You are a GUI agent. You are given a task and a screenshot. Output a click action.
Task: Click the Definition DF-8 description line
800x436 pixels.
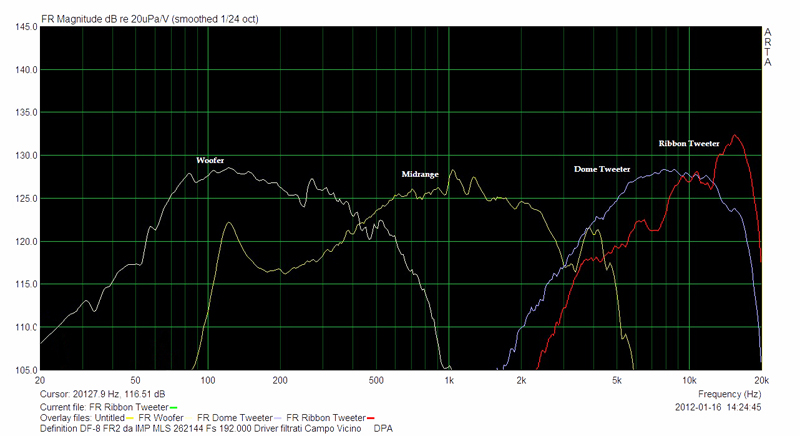coord(200,428)
